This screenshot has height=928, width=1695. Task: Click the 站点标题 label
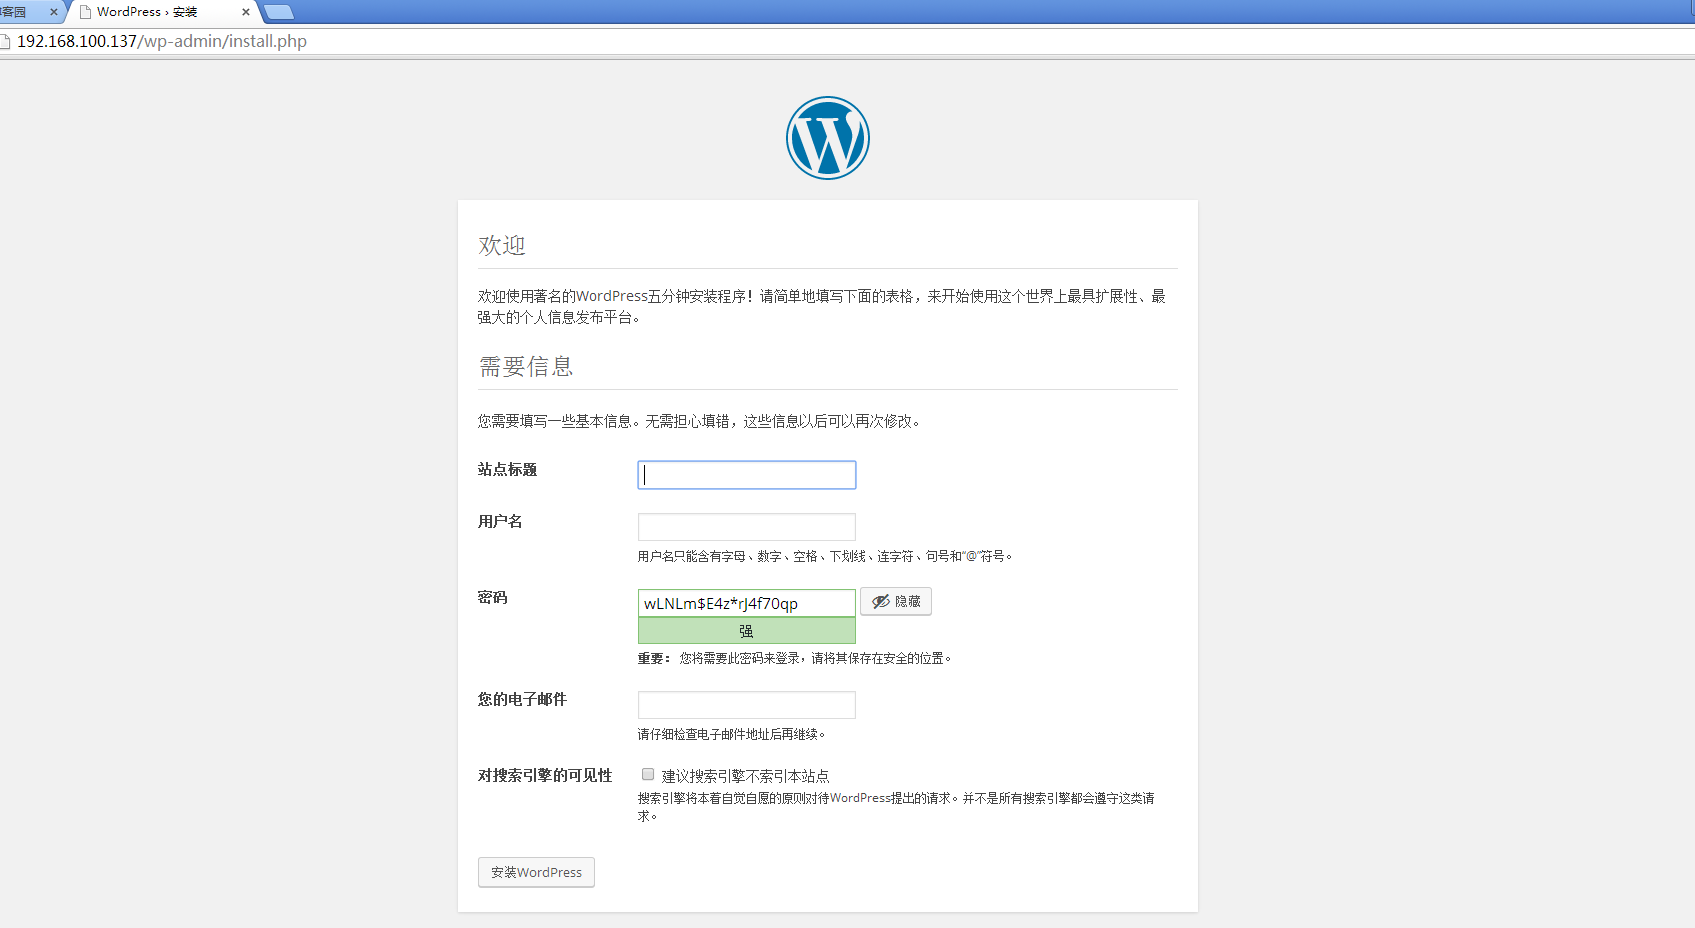pos(507,469)
